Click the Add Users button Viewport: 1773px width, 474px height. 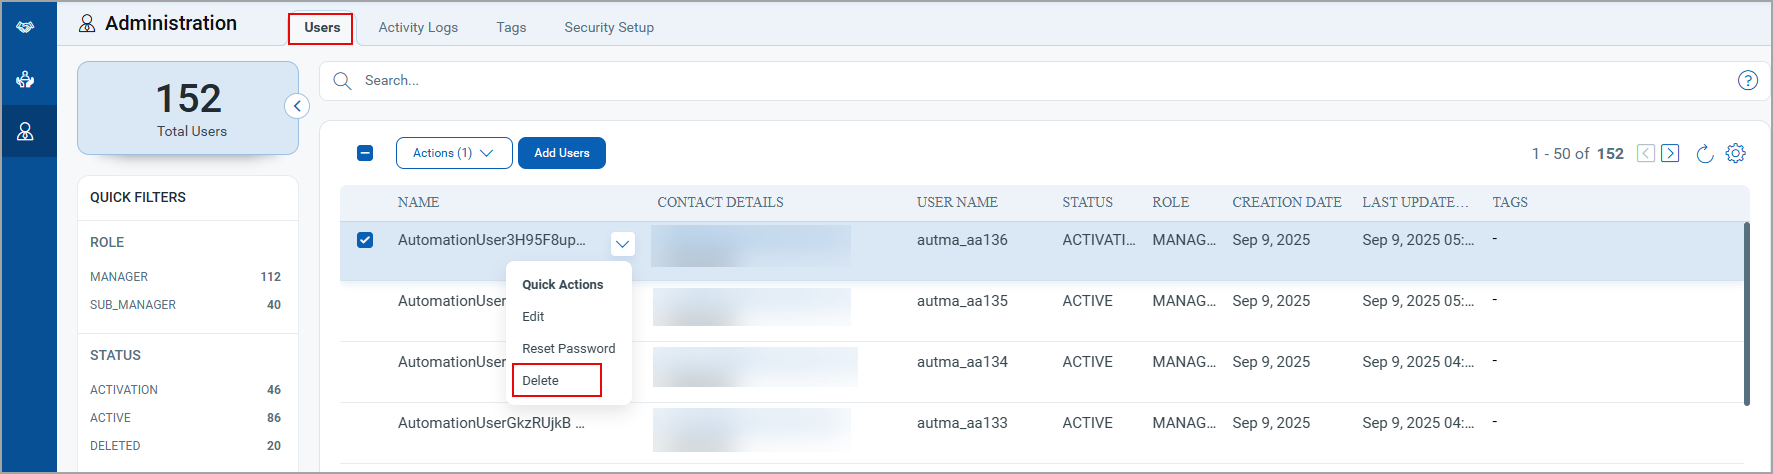[x=562, y=153]
